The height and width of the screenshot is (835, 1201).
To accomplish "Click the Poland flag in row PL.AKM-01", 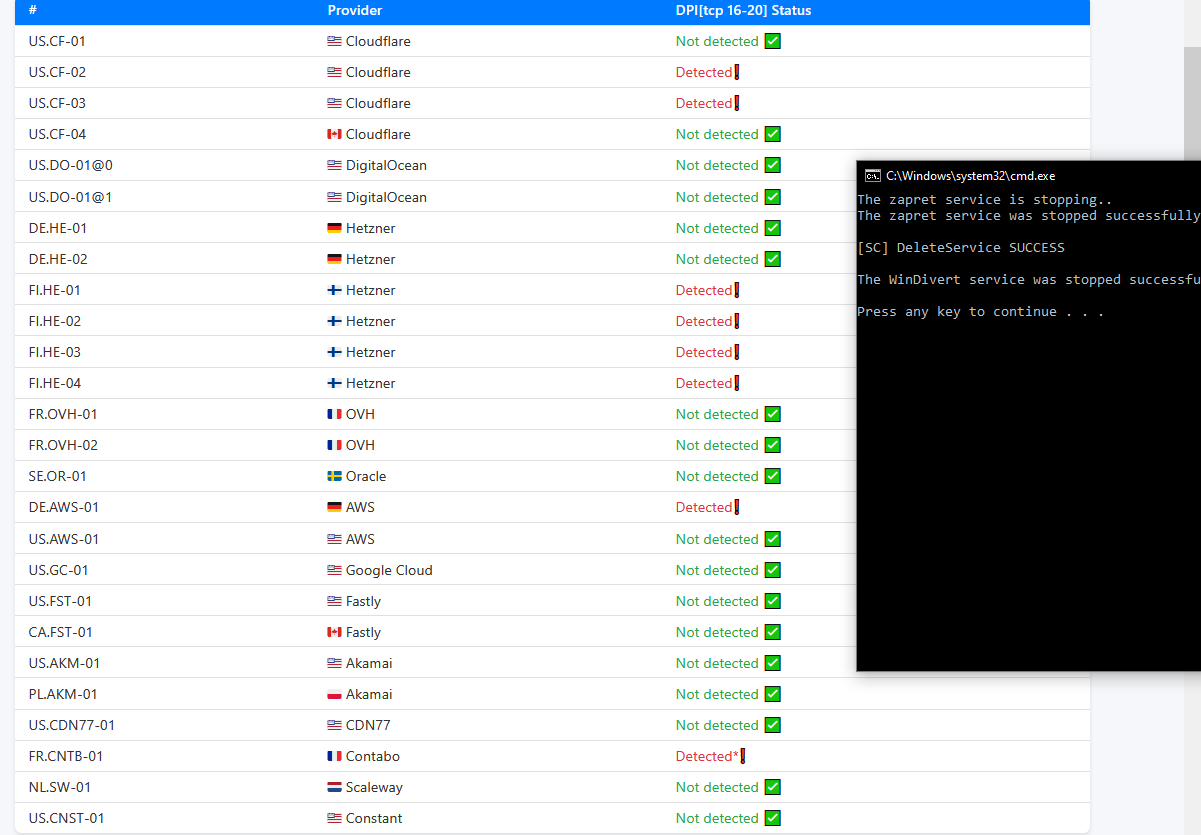I will (x=334, y=694).
